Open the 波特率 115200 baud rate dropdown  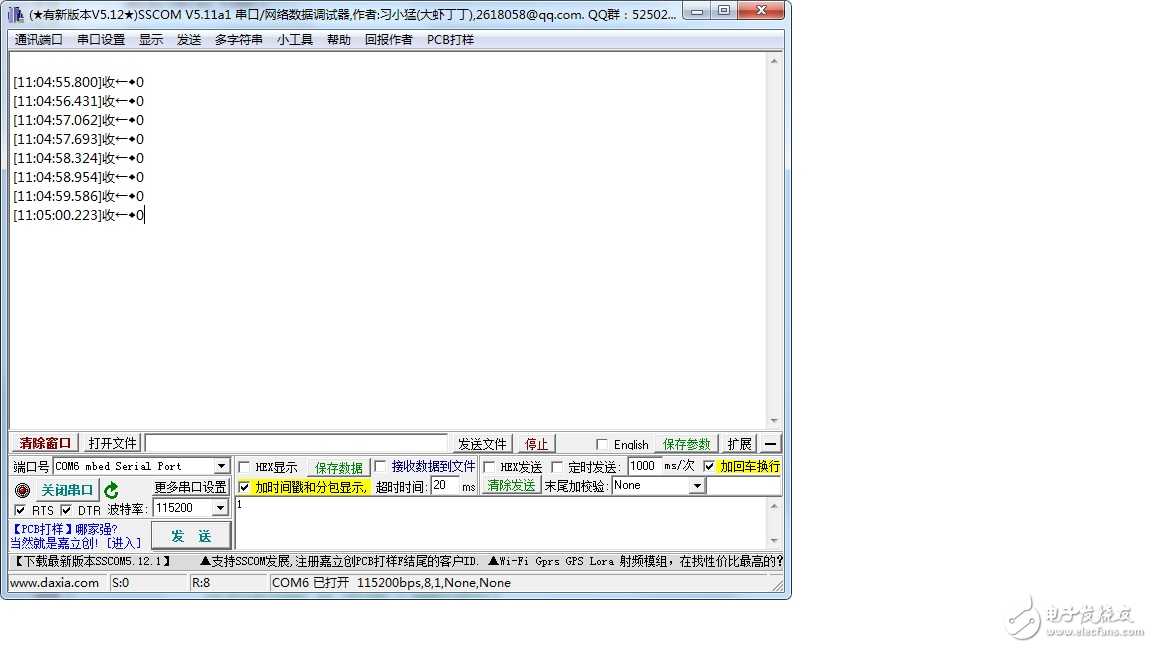coord(220,508)
